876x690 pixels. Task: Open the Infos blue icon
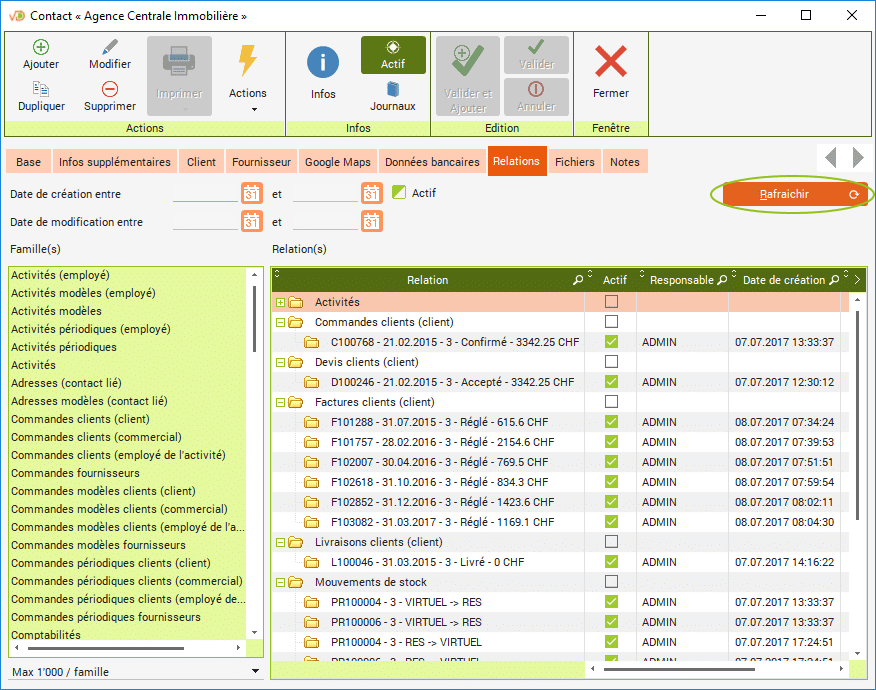(323, 62)
